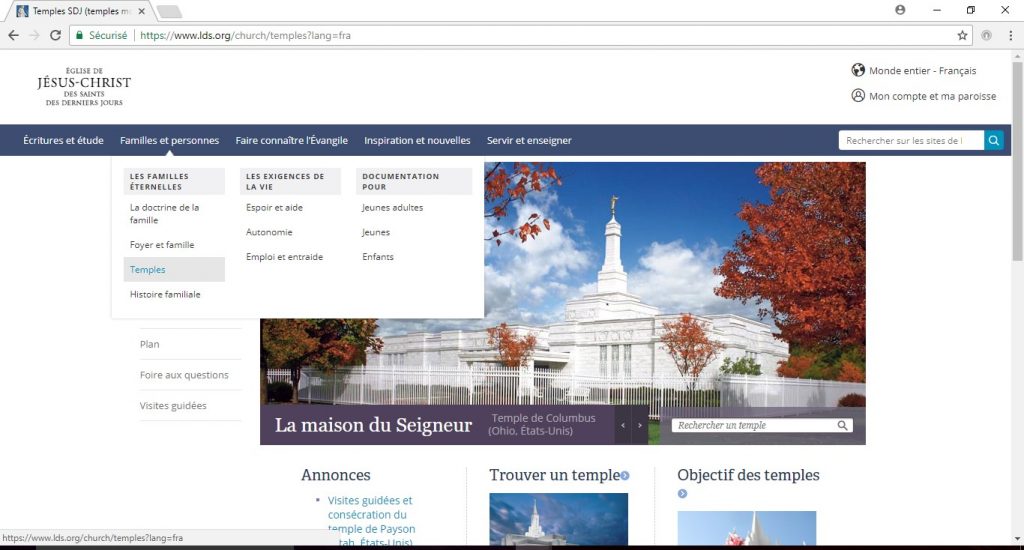Click the browser address bar URL
1024x550 pixels.
click(x=246, y=35)
